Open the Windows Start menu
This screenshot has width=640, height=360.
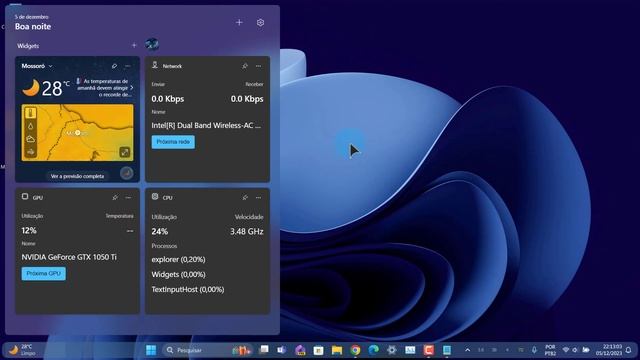151,350
